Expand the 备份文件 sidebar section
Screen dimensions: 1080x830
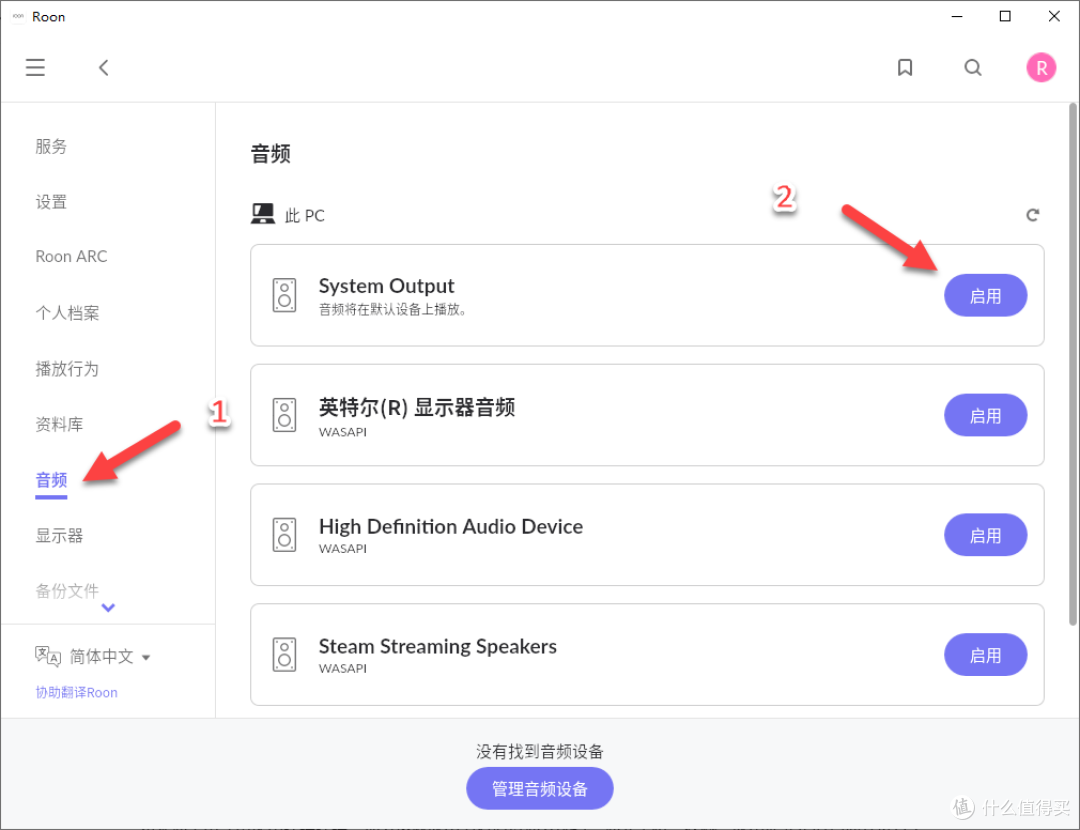click(108, 607)
